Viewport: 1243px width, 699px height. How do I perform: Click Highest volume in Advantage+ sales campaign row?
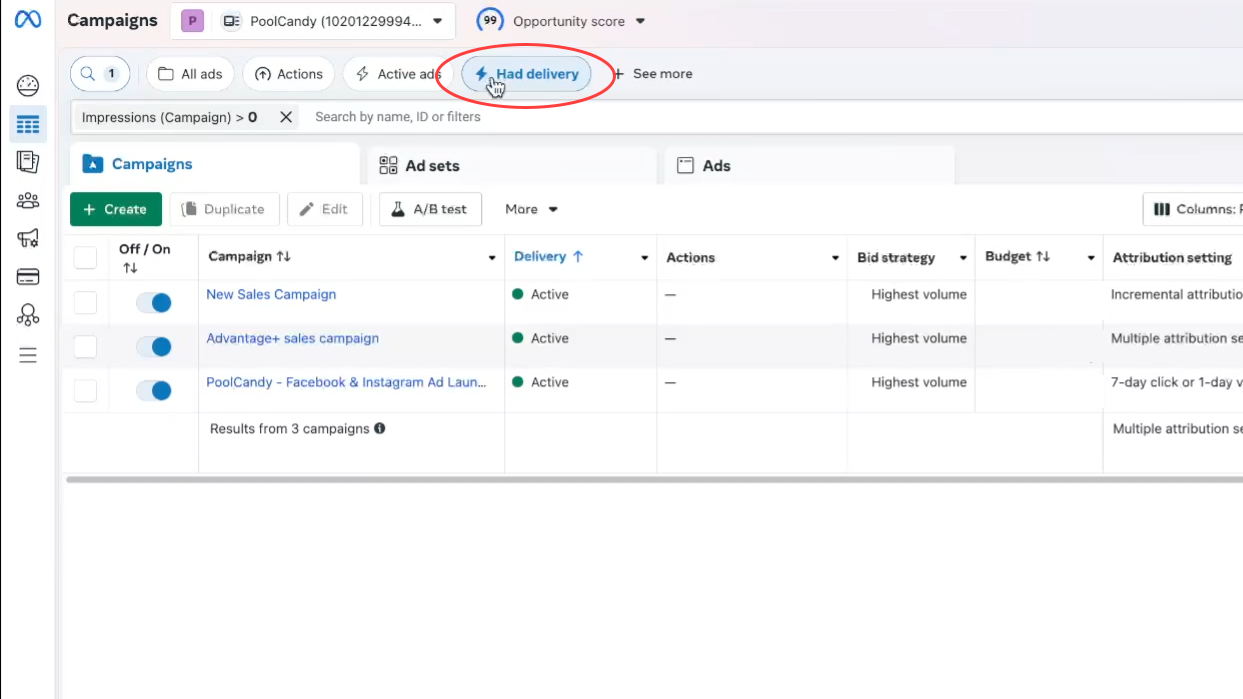(x=919, y=338)
